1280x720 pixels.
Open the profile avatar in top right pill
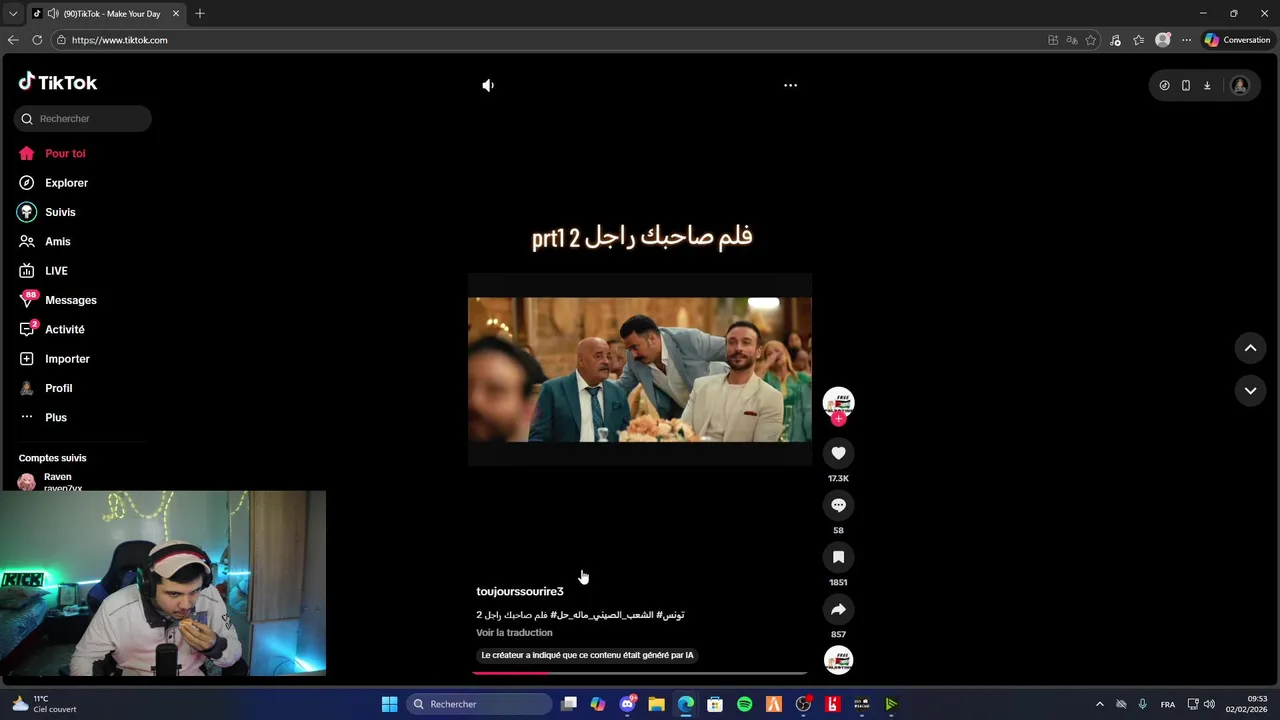coord(1240,85)
